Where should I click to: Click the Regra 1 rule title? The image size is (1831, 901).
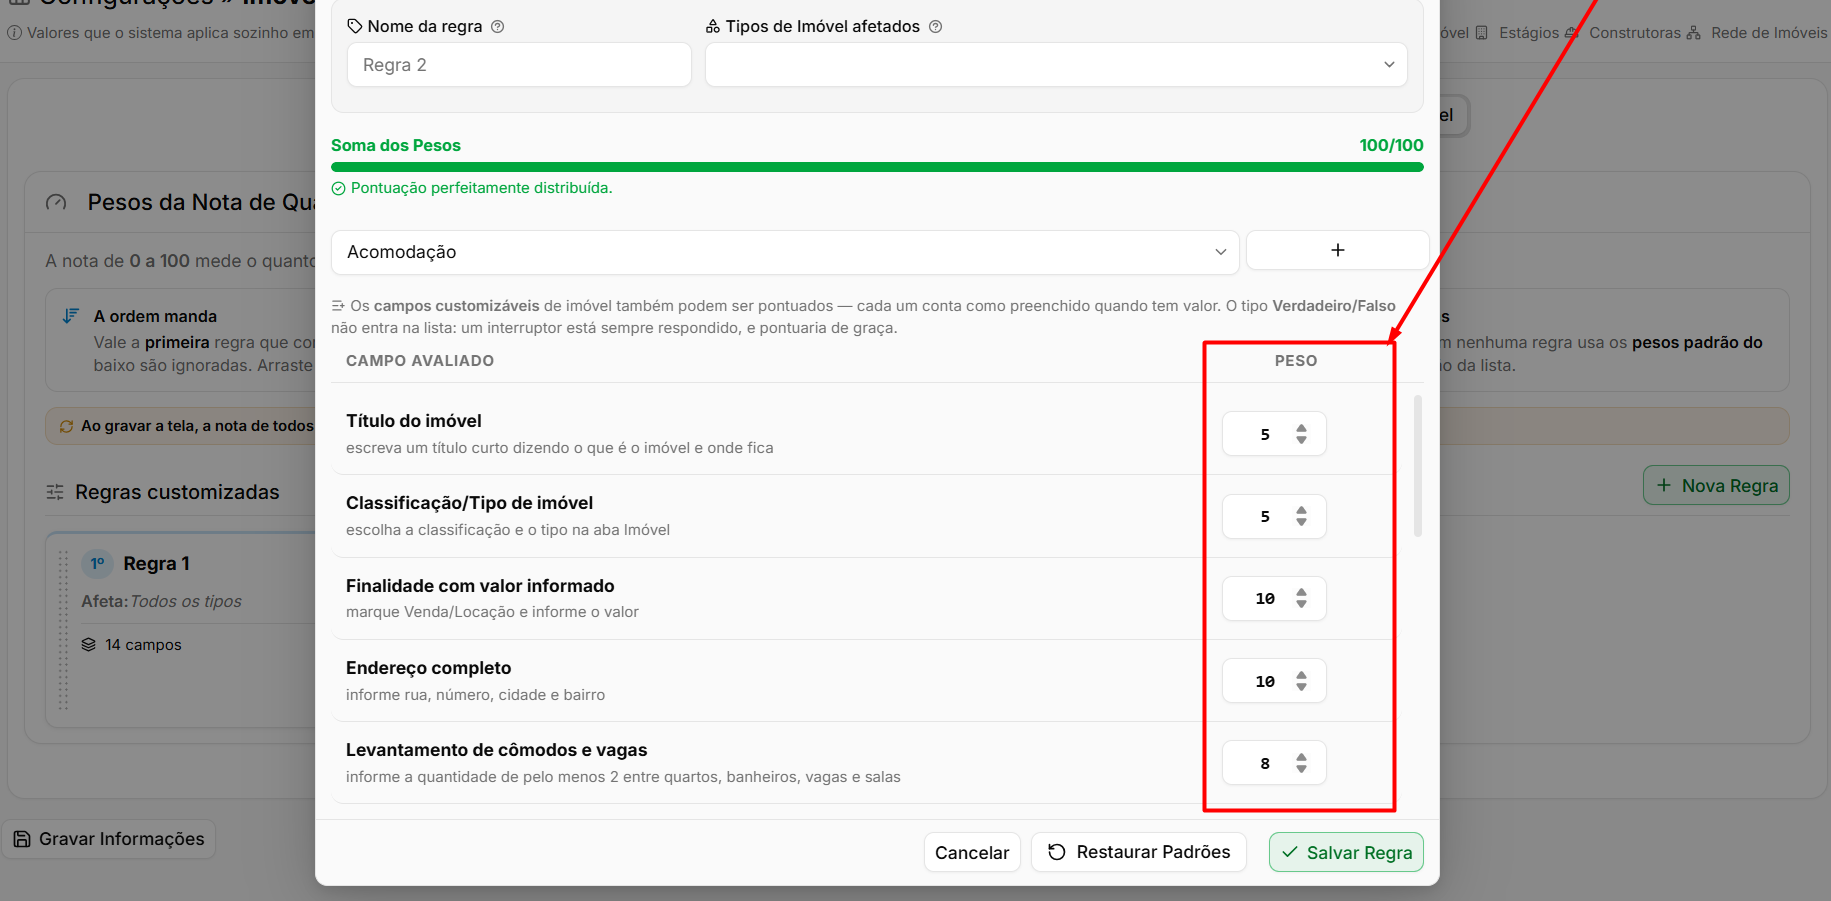pyautogui.click(x=157, y=564)
